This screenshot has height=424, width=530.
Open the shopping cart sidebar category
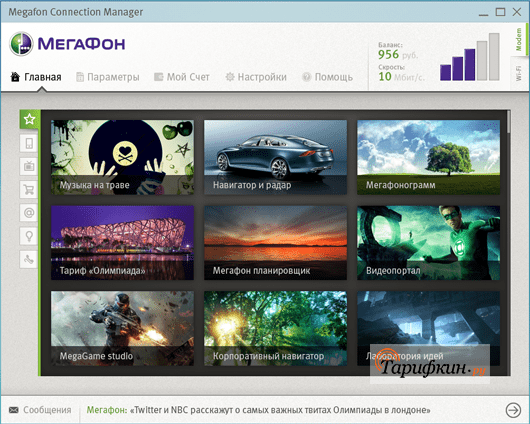click(29, 190)
